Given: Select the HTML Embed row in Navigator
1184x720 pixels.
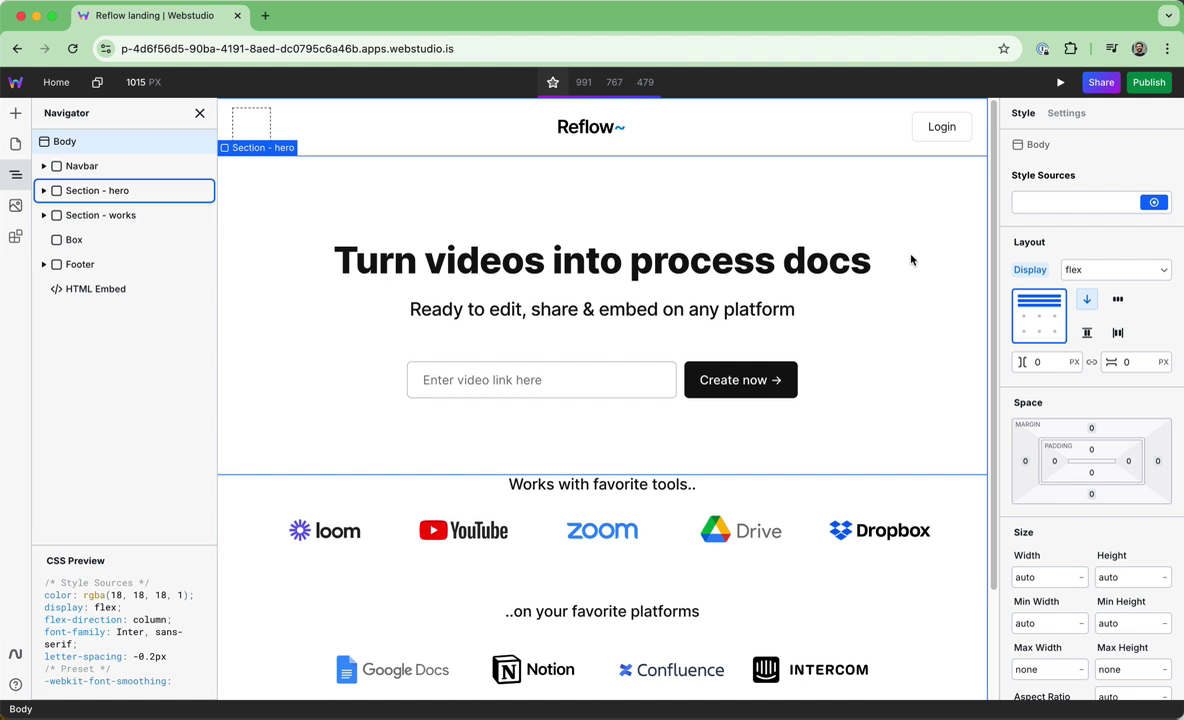Looking at the screenshot, I should coord(125,289).
